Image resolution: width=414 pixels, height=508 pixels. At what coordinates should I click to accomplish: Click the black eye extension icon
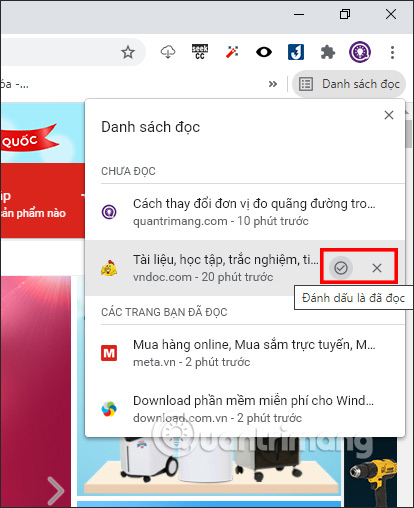264,52
